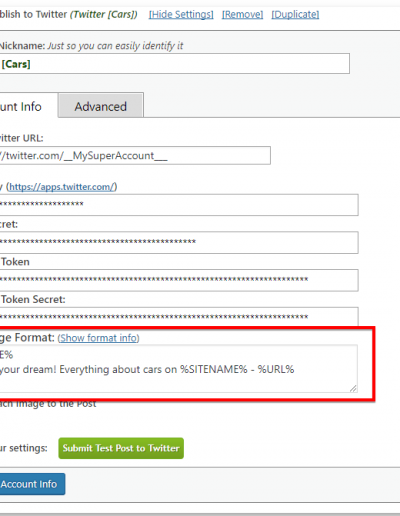Viewport: 400px width, 516px height.
Task: Submit Test Post to Twitter
Action: (121, 448)
